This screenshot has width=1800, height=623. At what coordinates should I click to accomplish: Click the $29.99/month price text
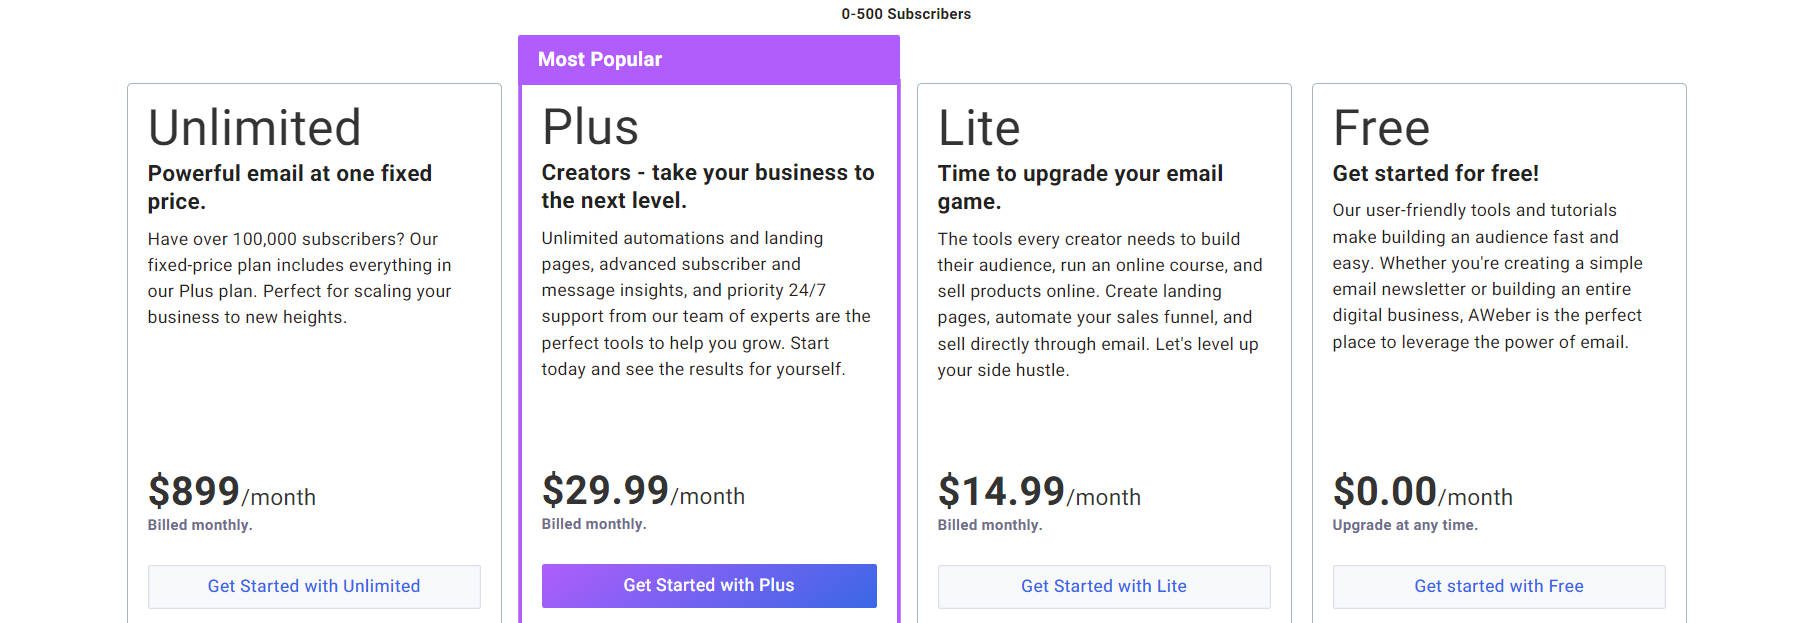click(x=642, y=493)
